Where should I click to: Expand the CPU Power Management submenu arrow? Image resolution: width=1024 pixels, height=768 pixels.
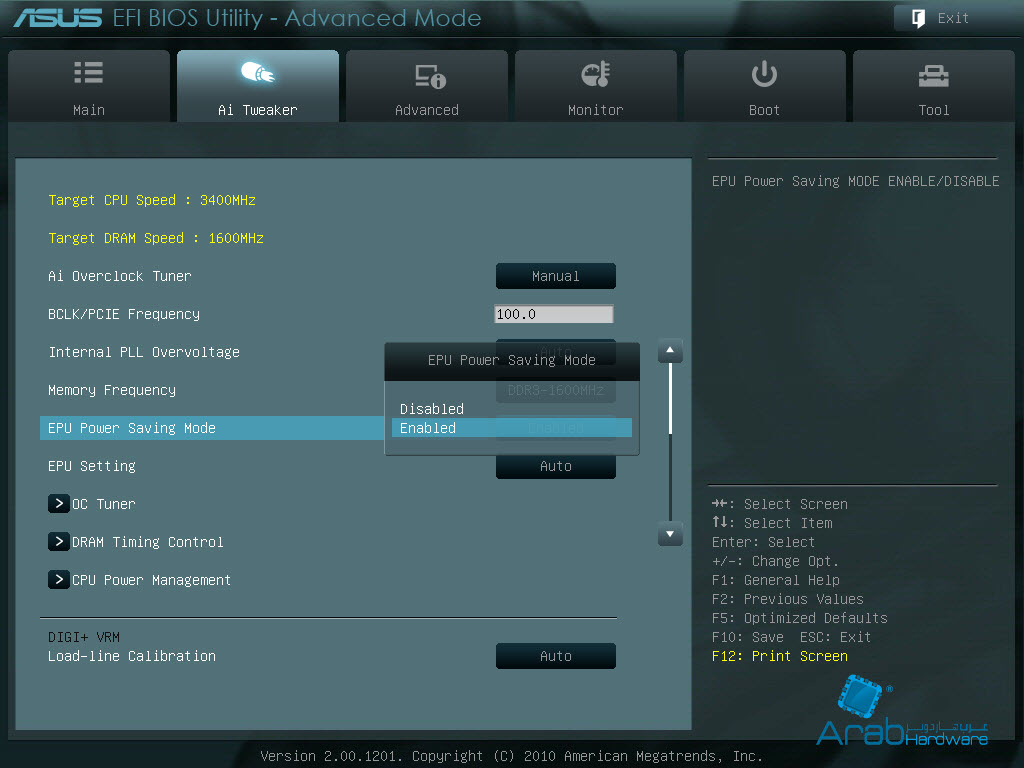click(x=59, y=579)
